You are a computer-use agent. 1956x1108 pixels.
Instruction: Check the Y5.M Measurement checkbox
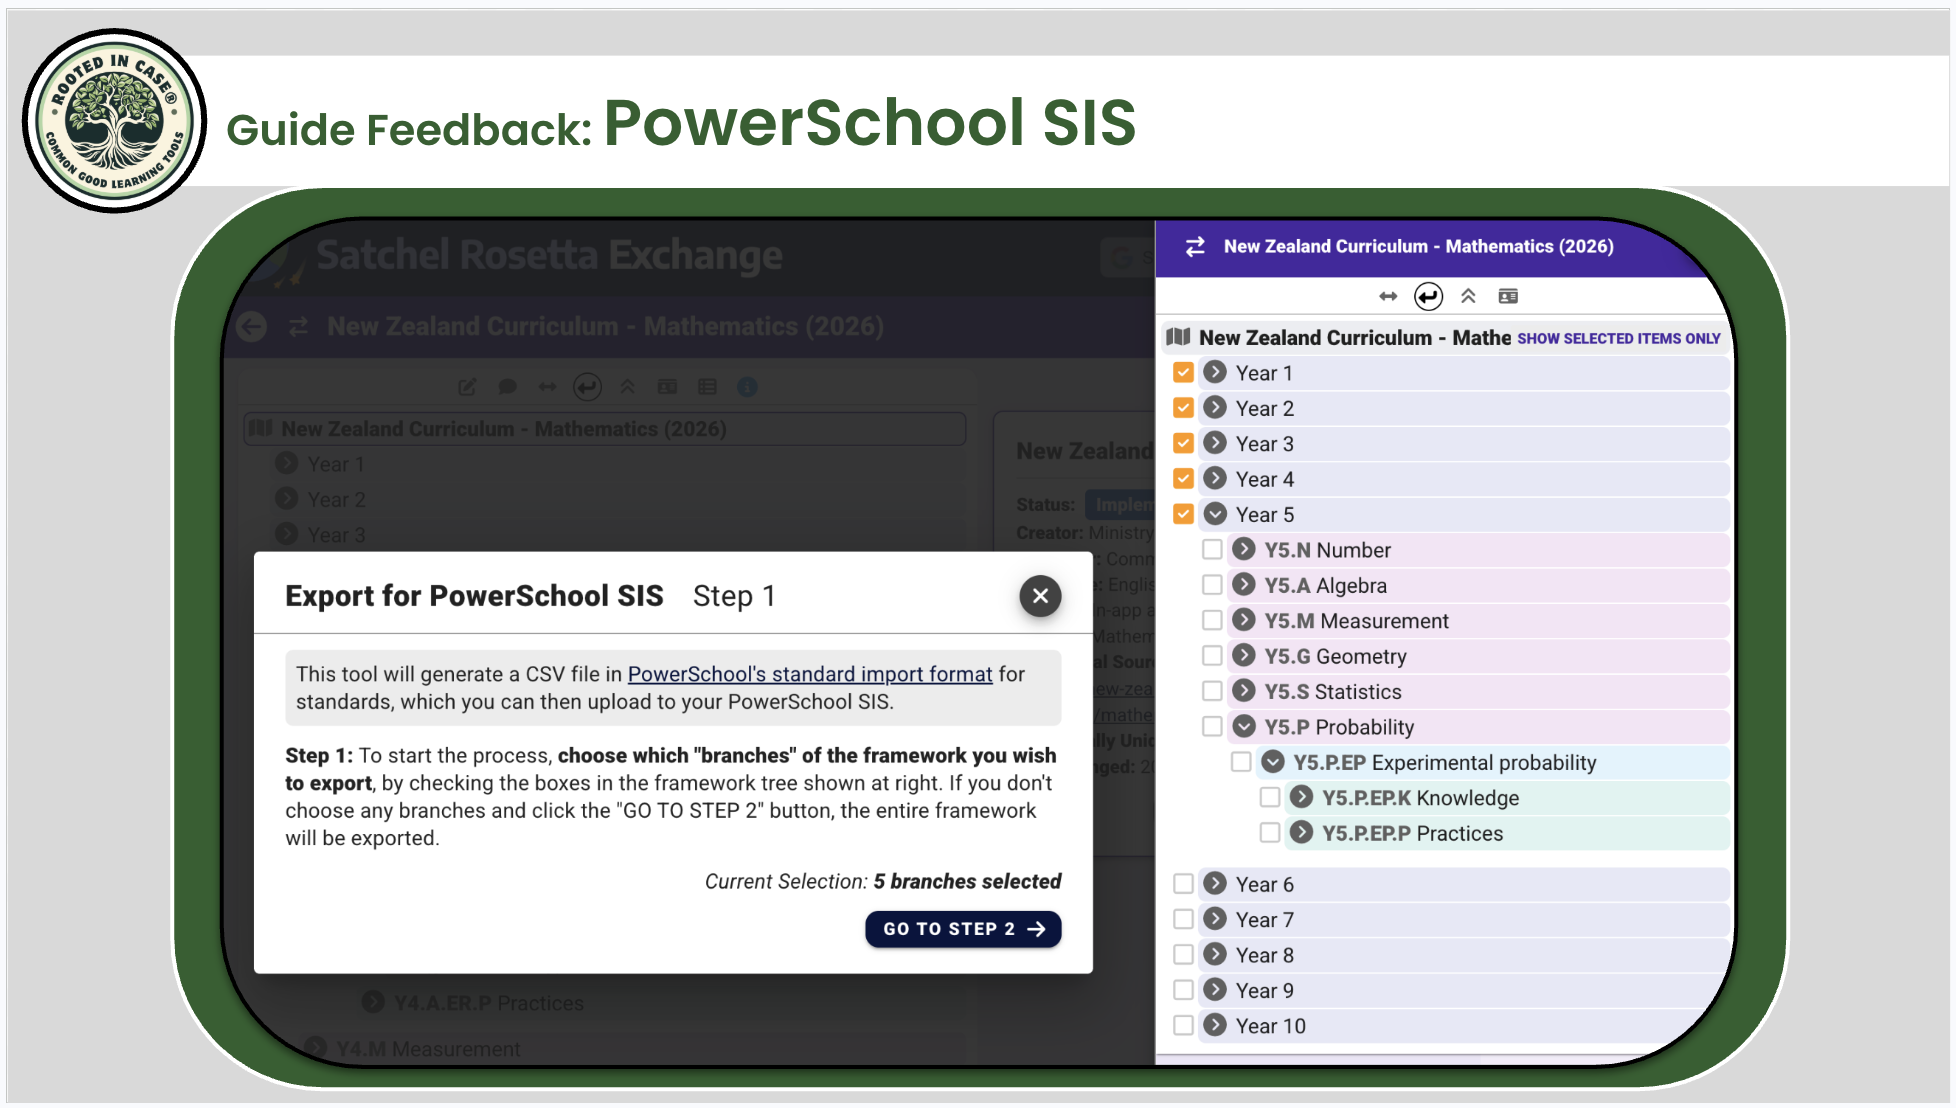(1212, 620)
